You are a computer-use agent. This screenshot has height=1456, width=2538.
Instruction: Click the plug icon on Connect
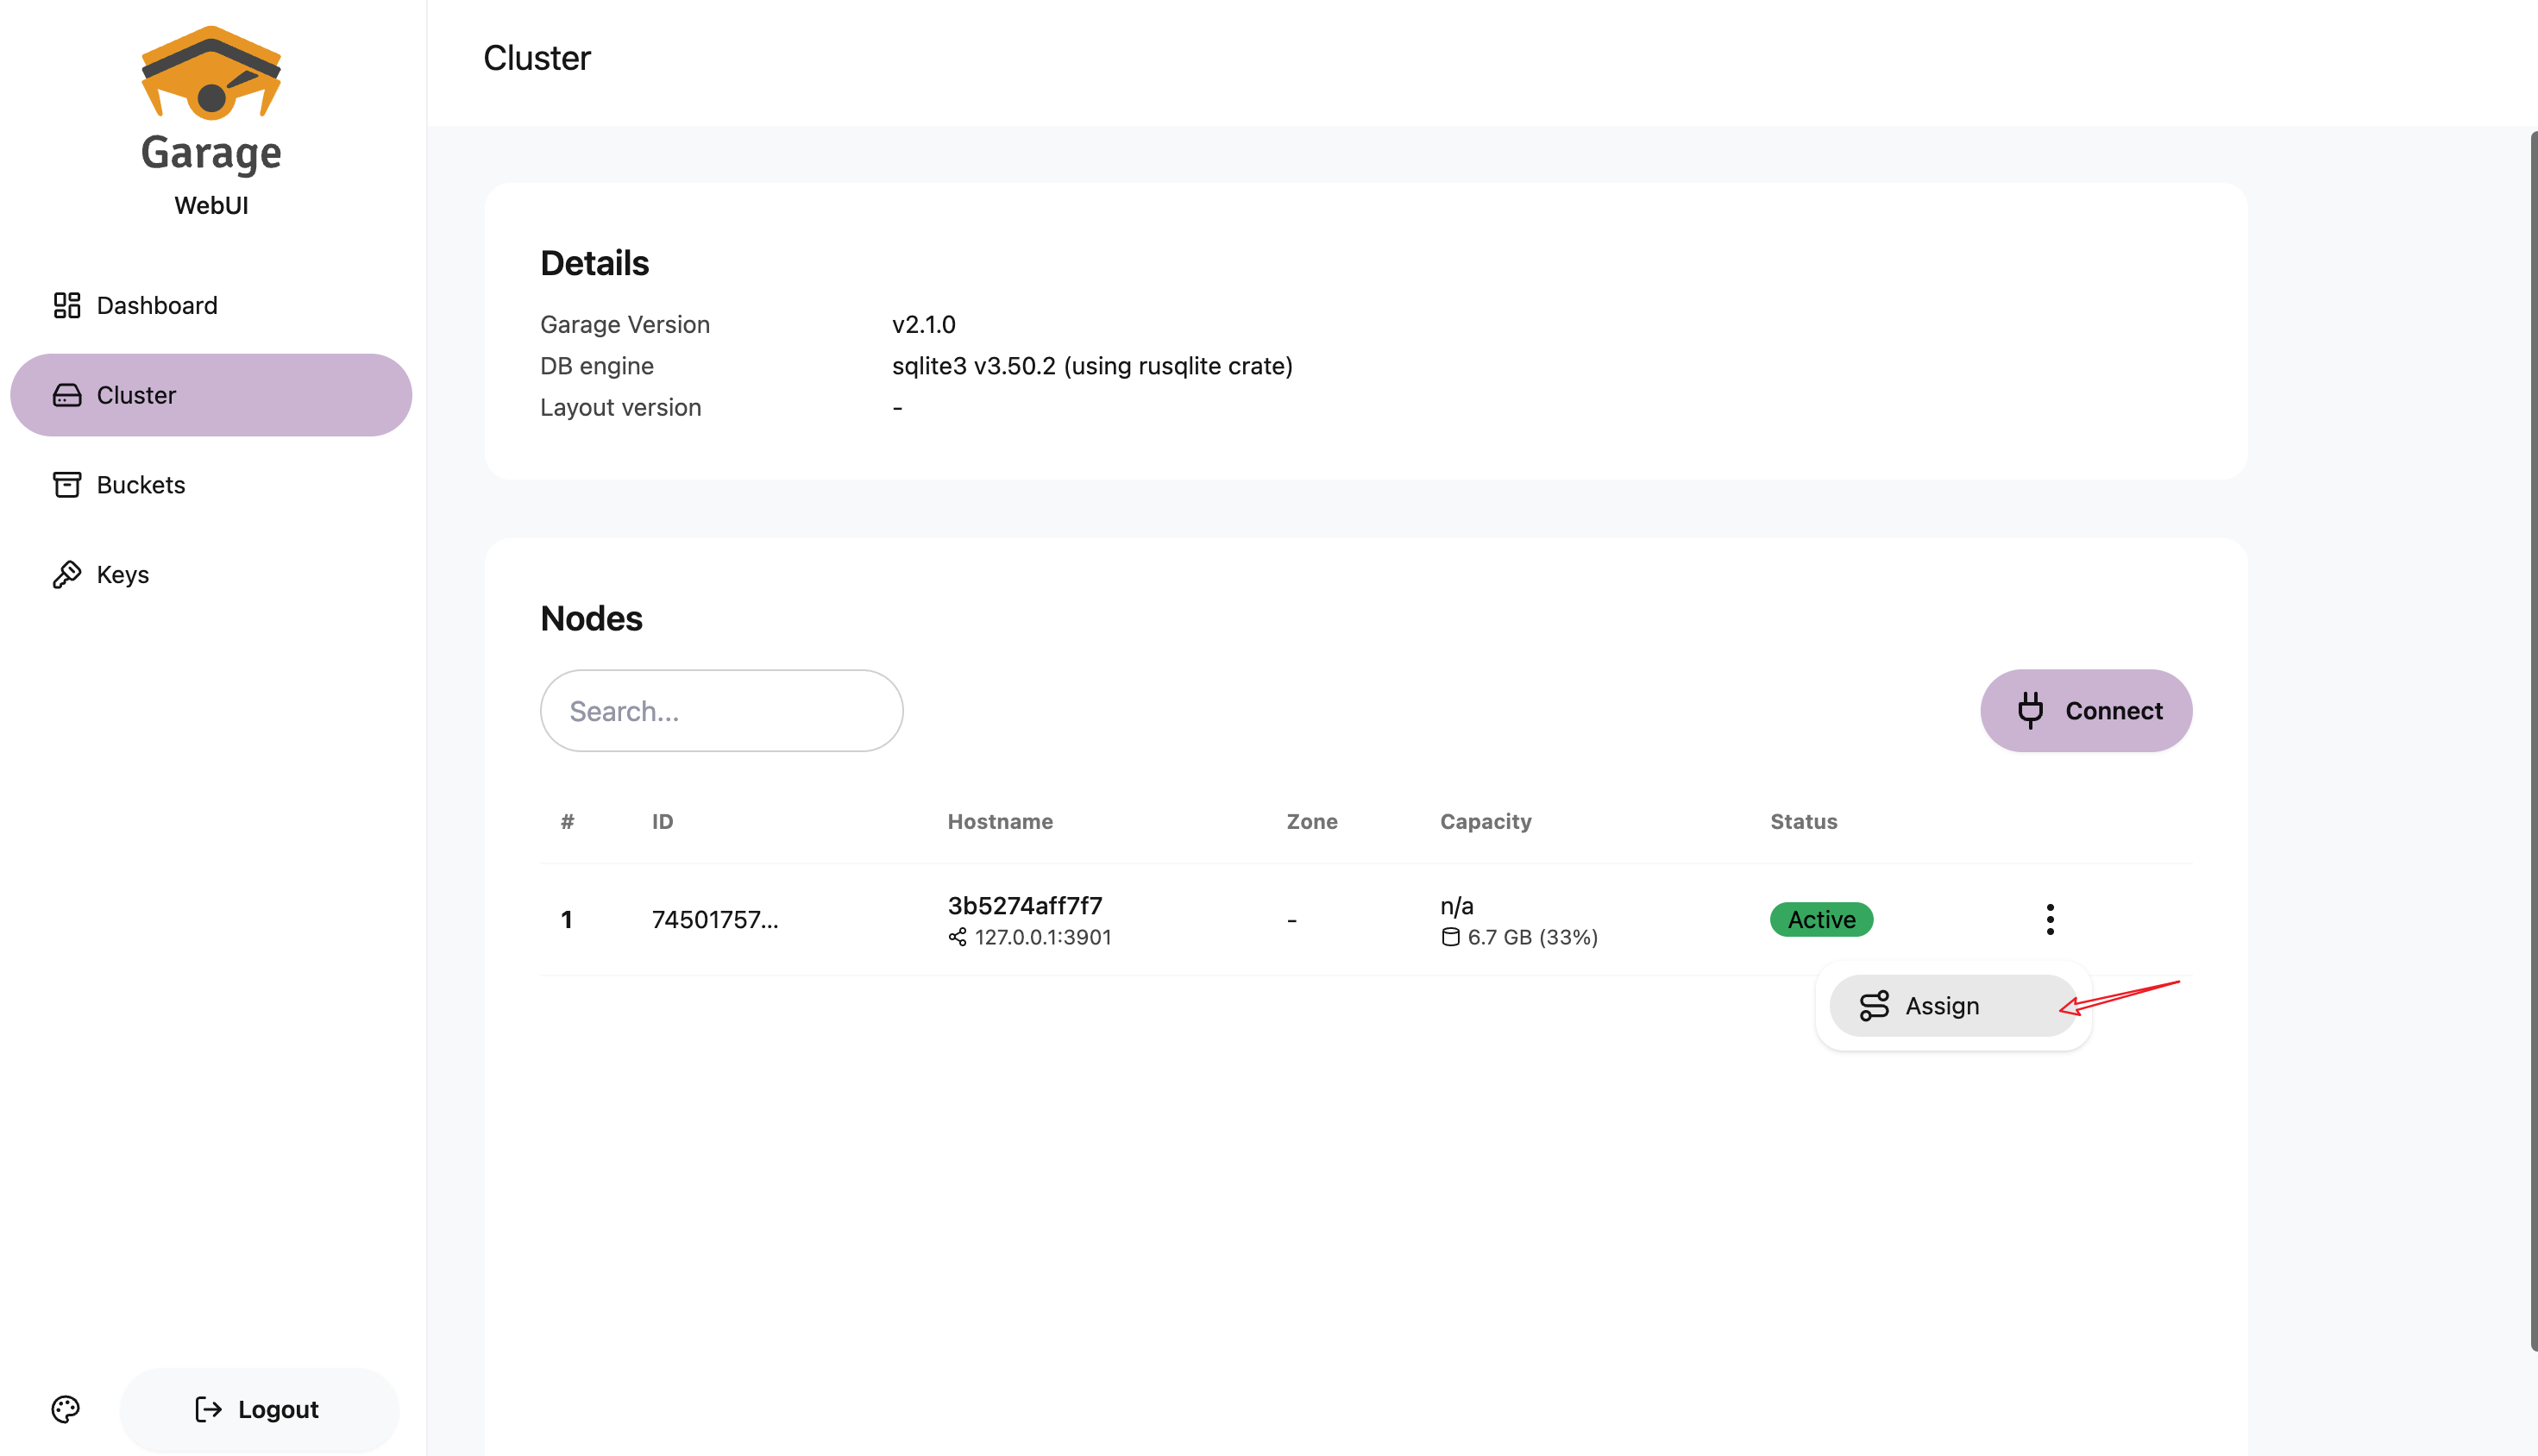[x=2030, y=710]
